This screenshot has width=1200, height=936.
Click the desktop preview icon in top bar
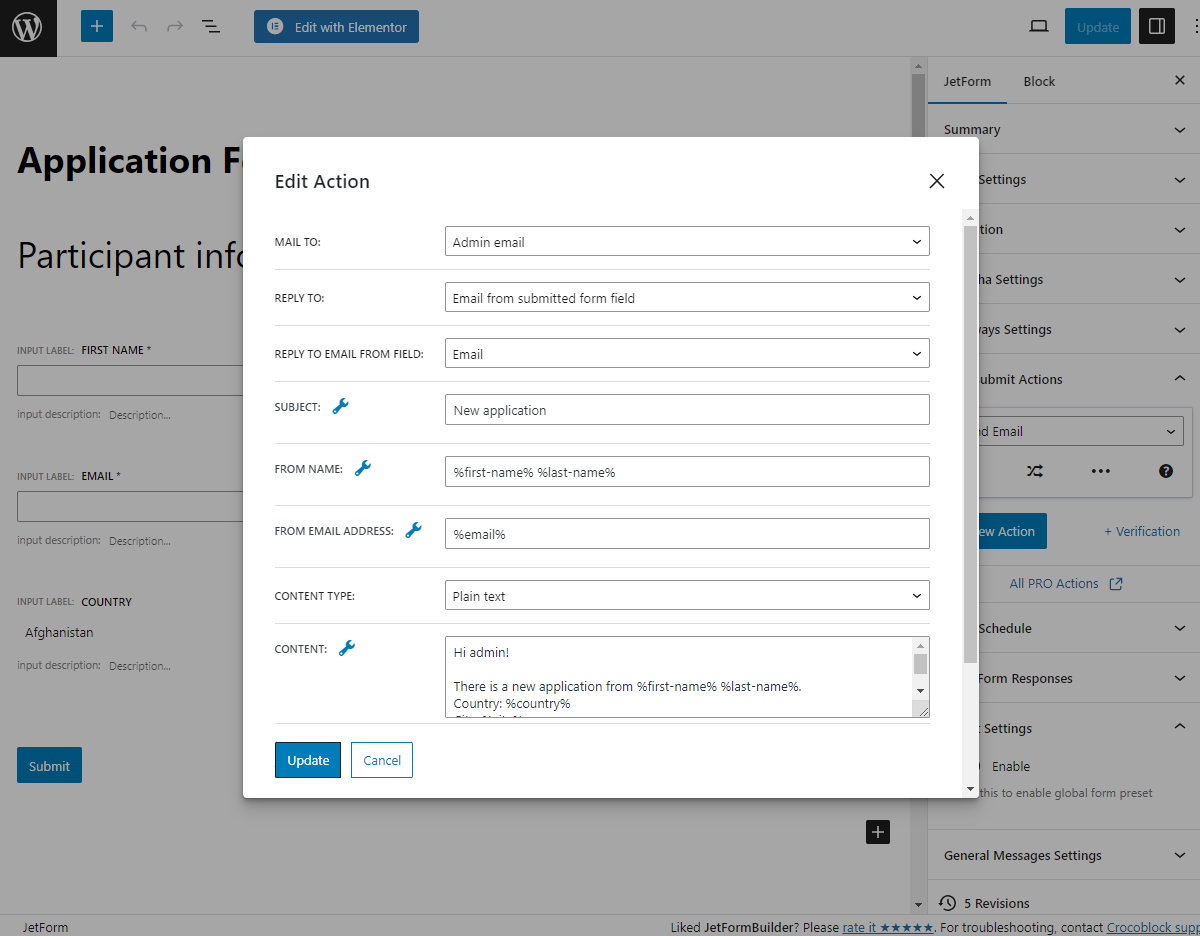coord(1038,26)
